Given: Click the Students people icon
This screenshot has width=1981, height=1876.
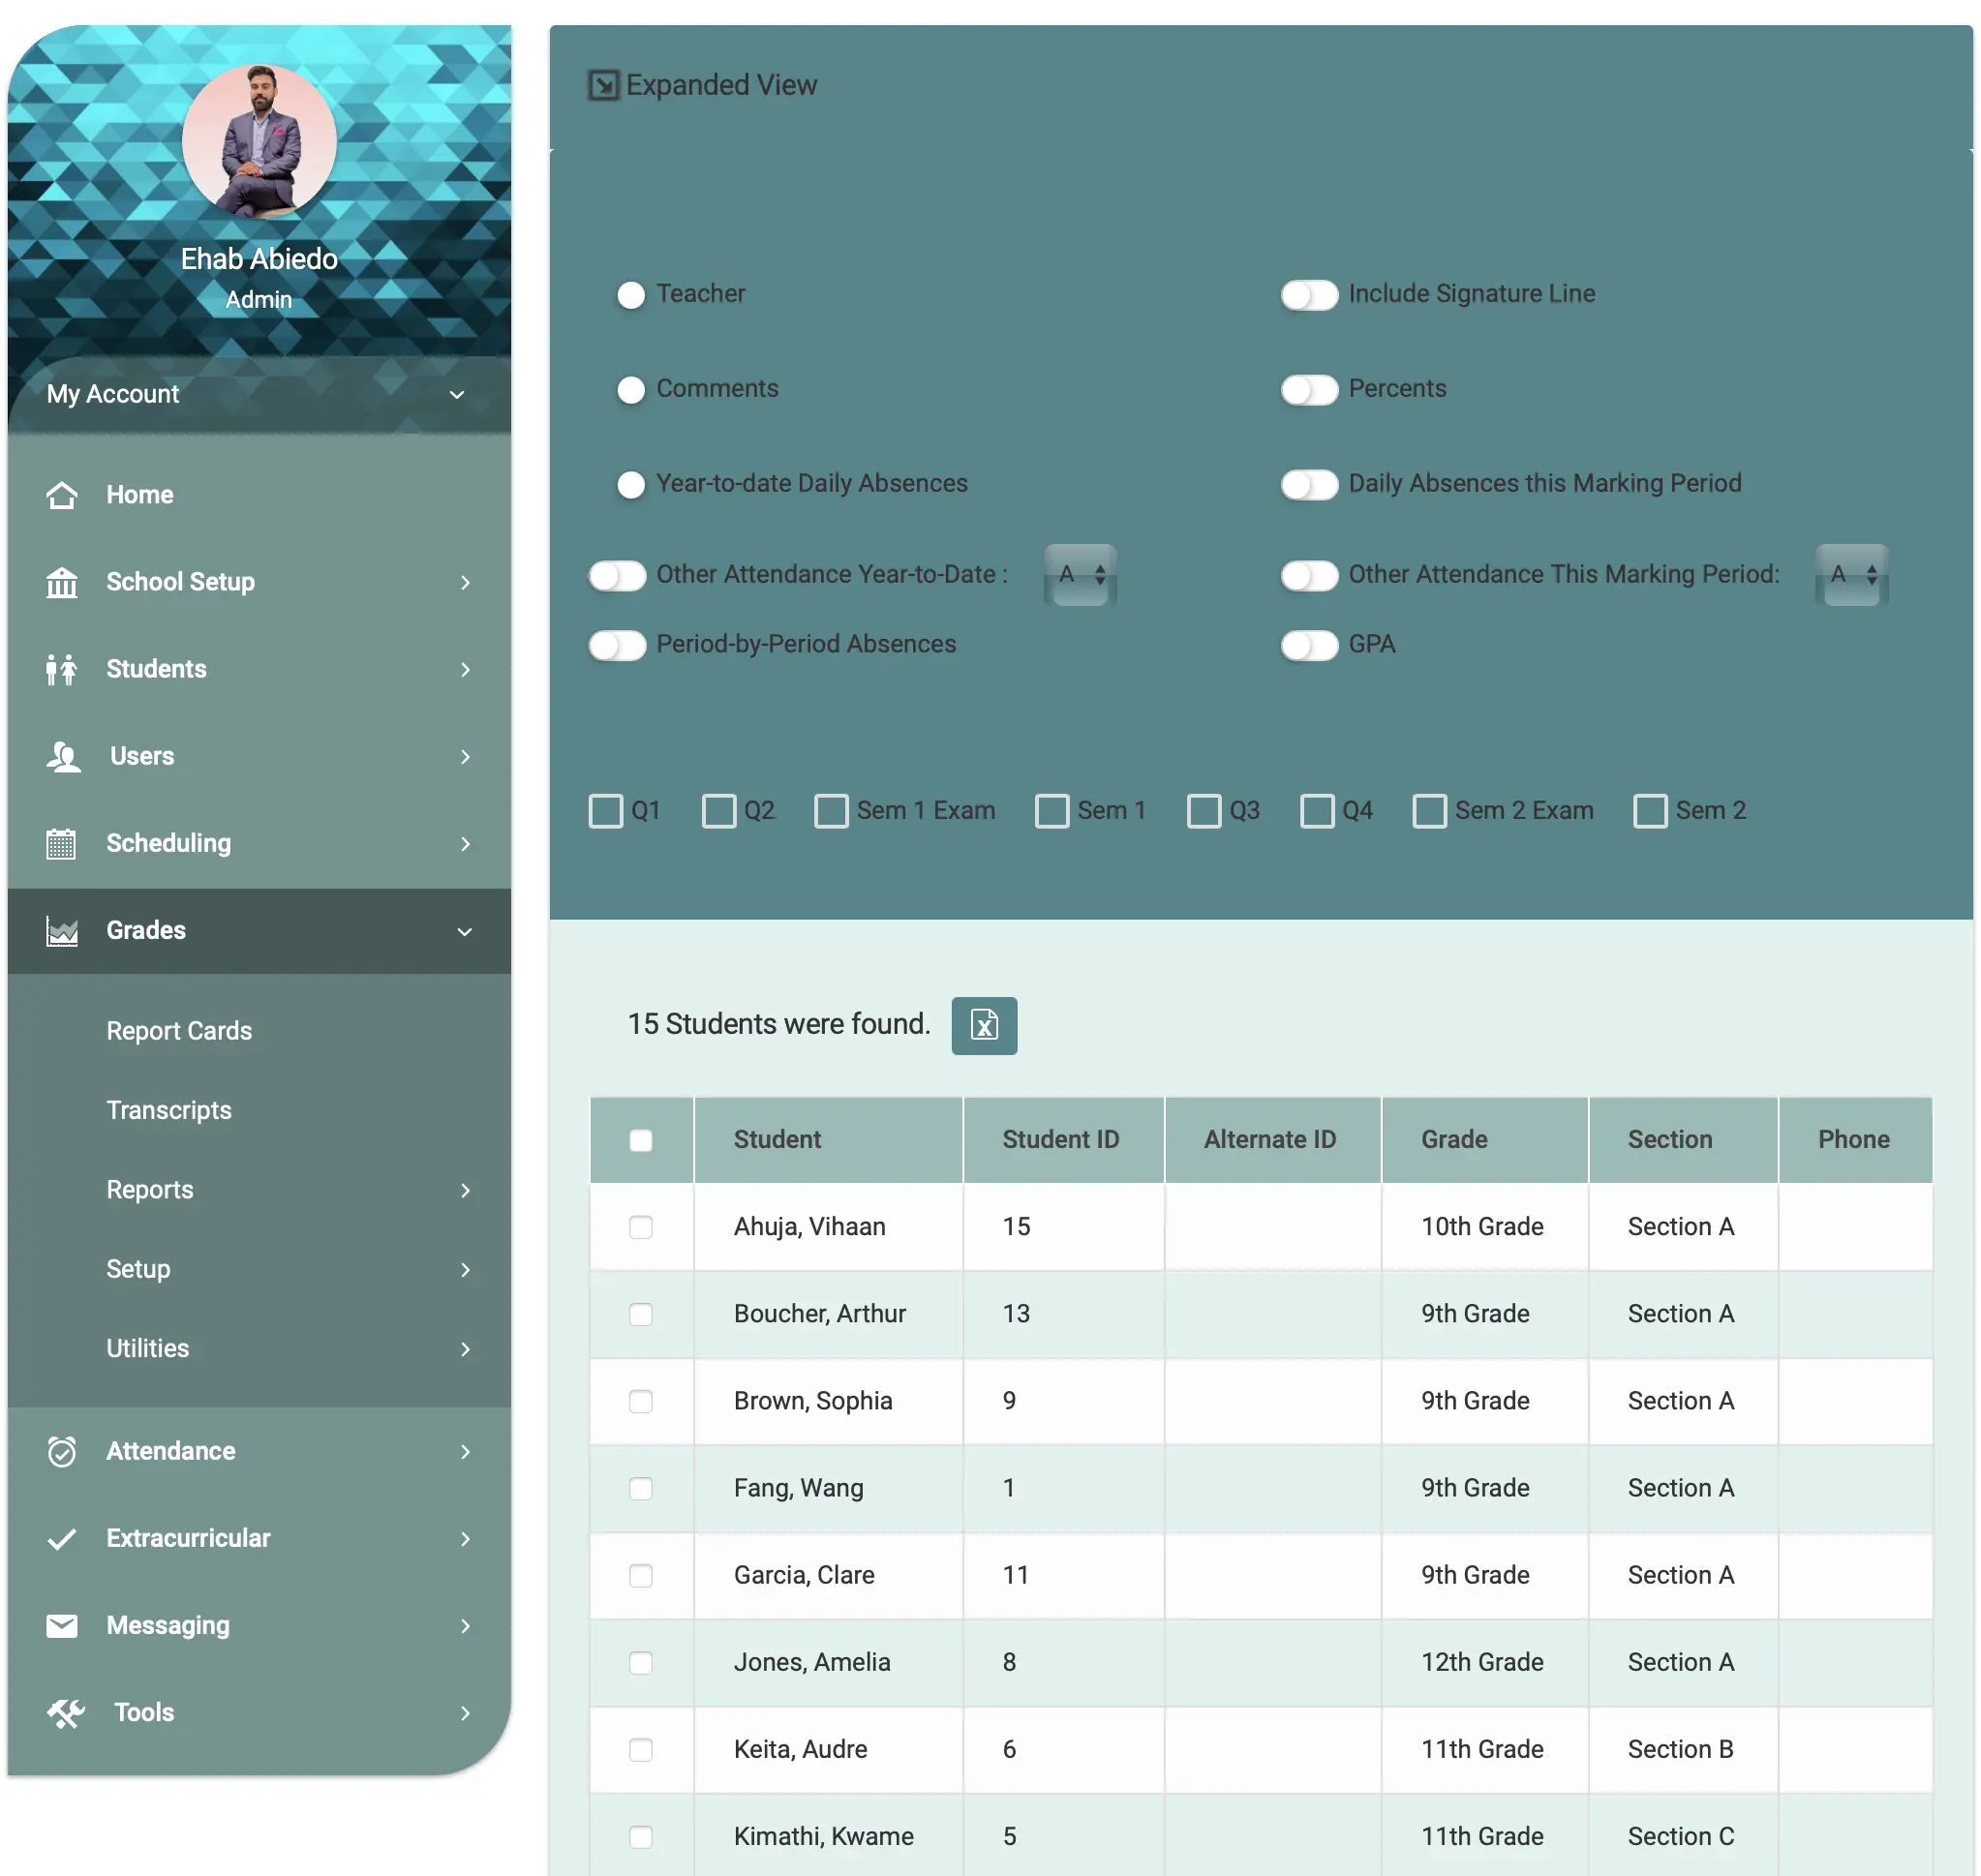Looking at the screenshot, I should click(62, 669).
